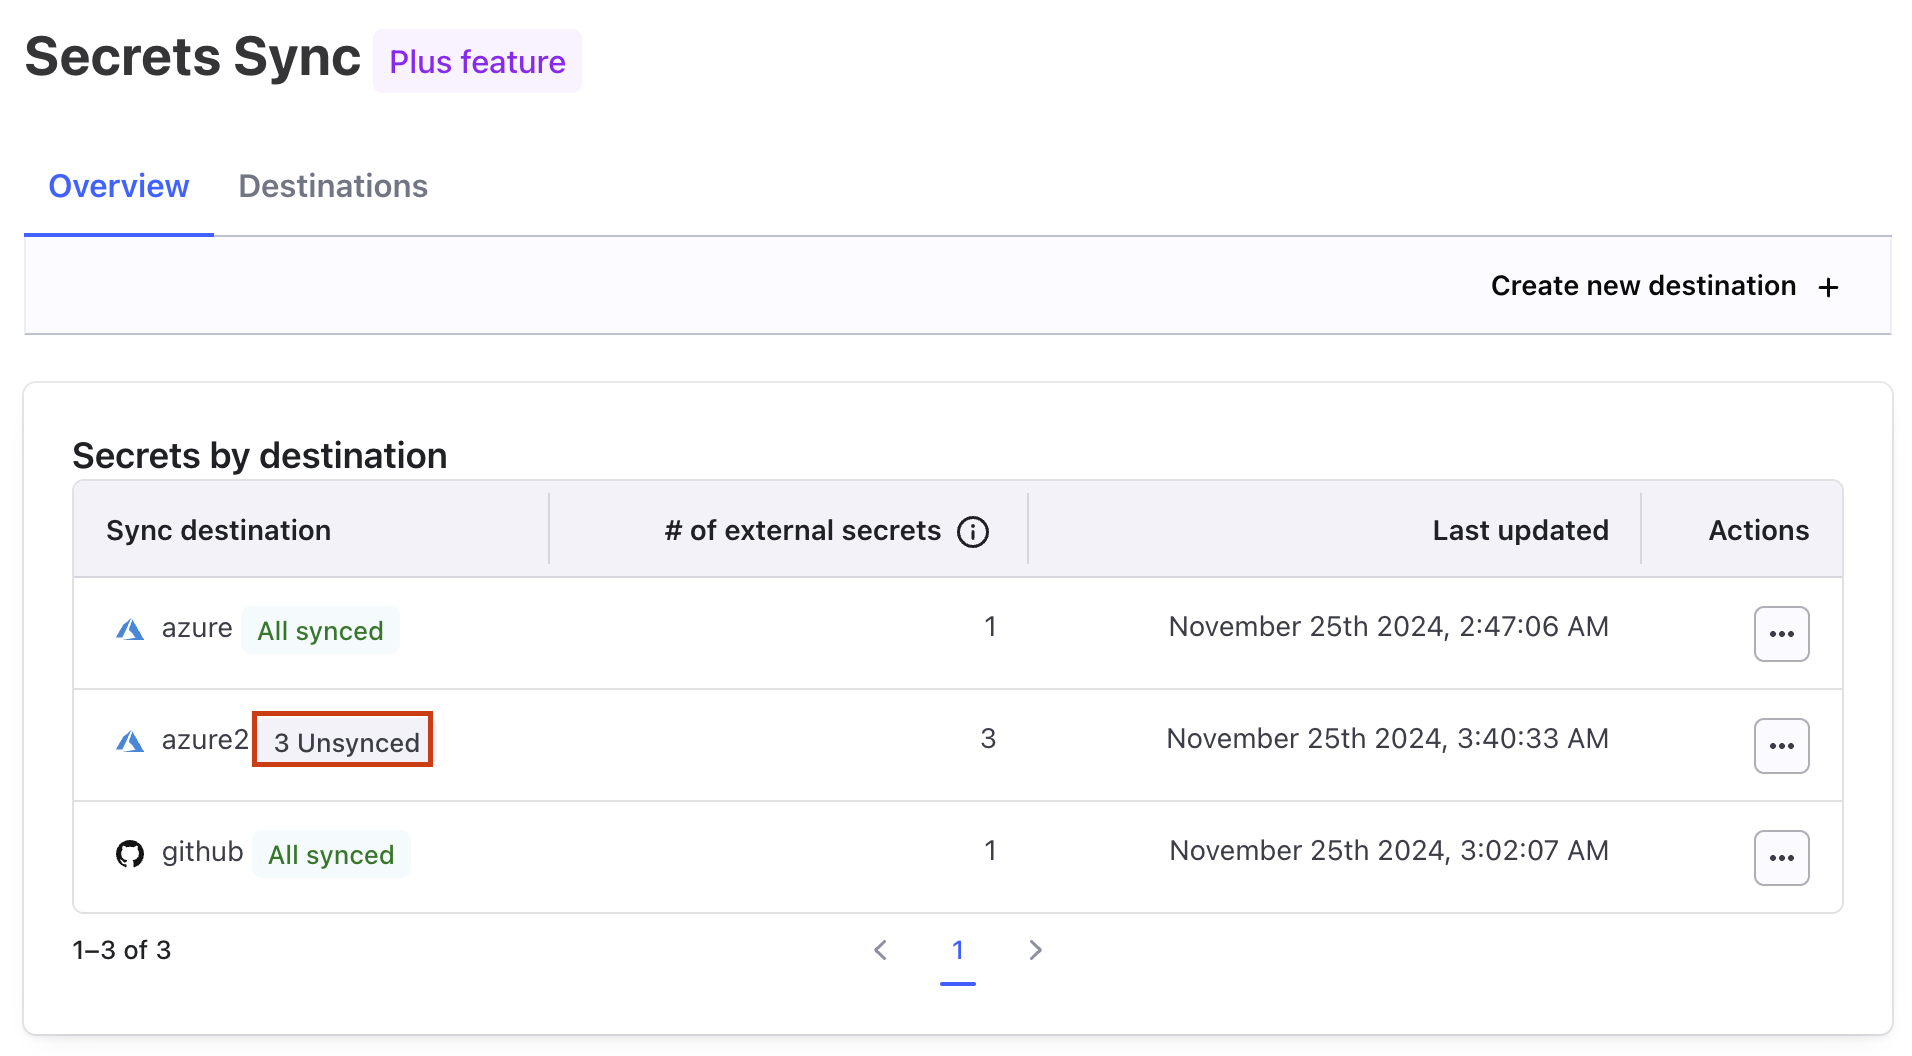Click the GitHub logo icon
This screenshot has width=1912, height=1056.
130,854
